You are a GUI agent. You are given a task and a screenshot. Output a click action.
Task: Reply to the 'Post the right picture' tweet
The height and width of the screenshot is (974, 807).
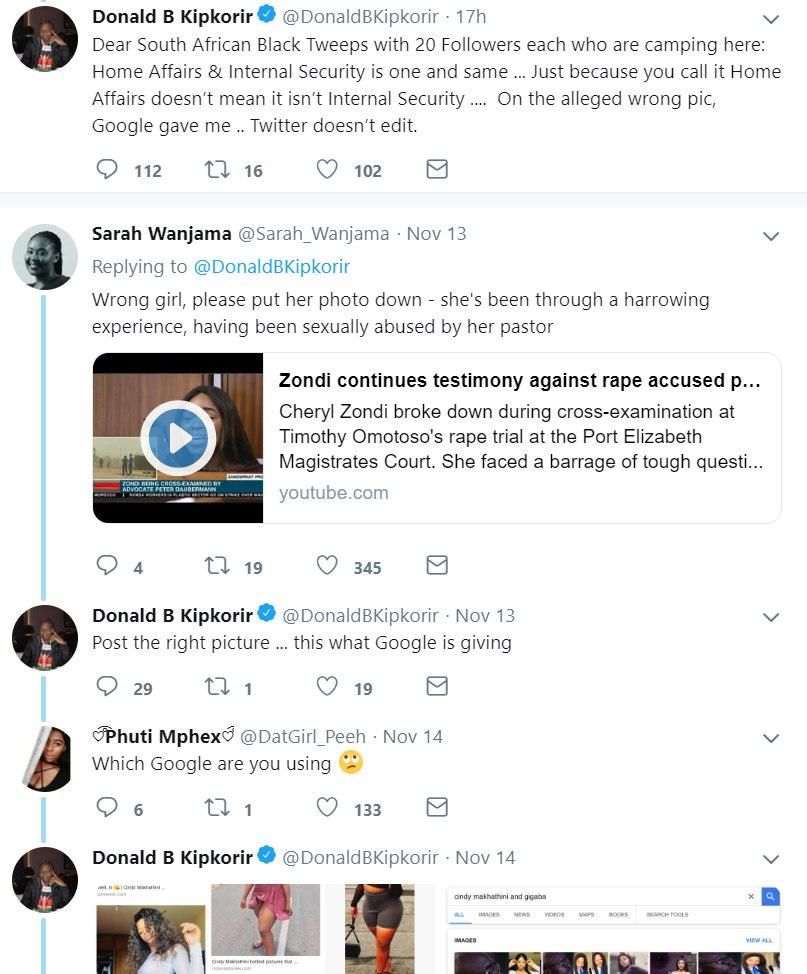tap(107, 687)
